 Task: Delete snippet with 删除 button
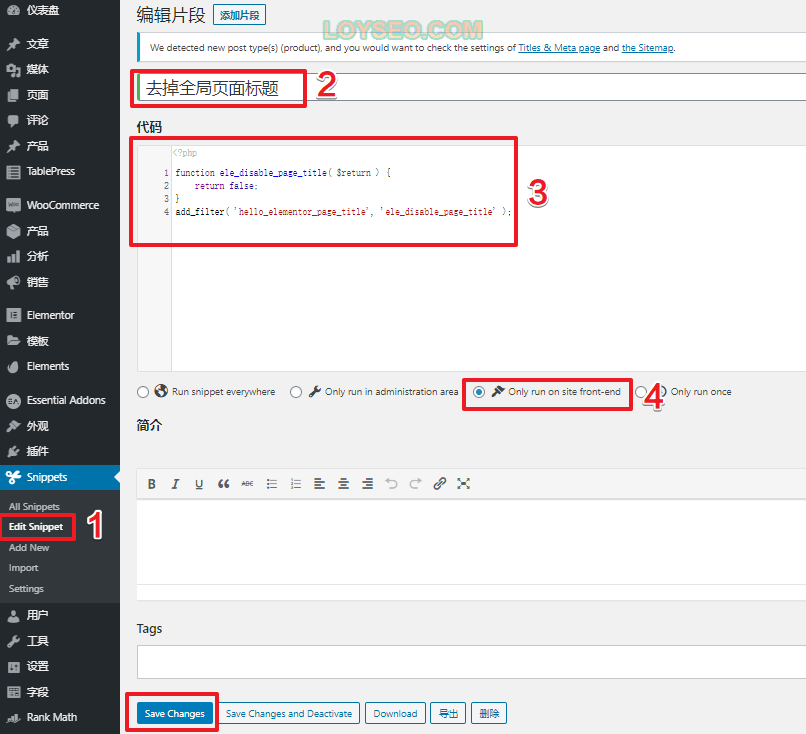coord(489,713)
